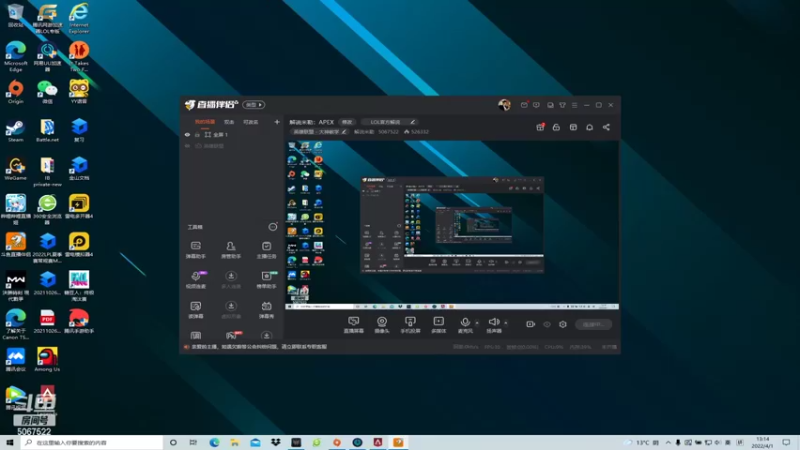
Task: Click the Windows taskbar search box
Action: coord(92,442)
